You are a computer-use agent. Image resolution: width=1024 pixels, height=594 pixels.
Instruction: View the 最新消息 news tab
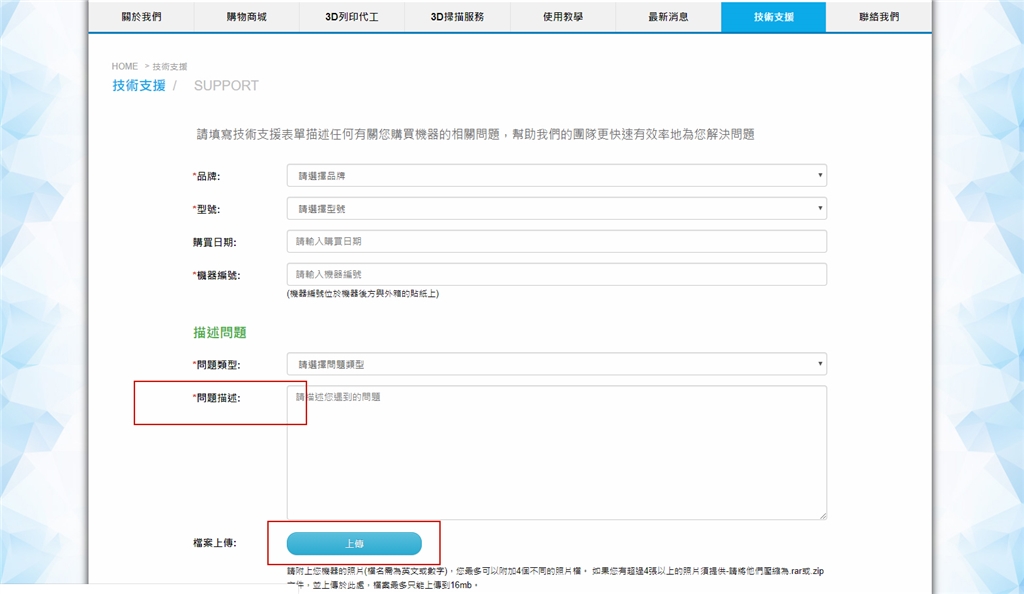point(668,17)
